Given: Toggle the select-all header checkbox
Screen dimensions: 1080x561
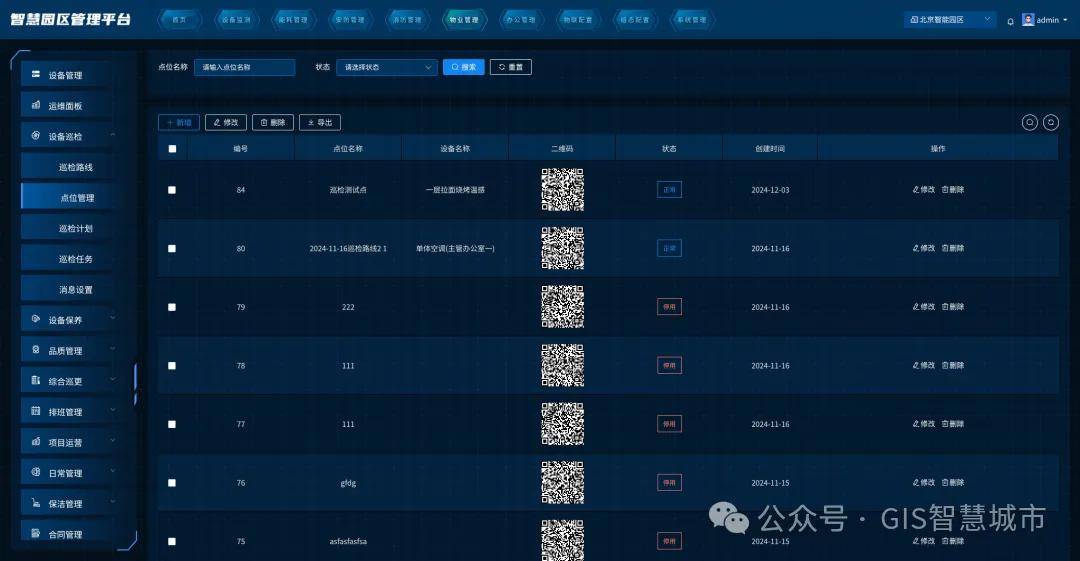Looking at the screenshot, I should tap(172, 149).
